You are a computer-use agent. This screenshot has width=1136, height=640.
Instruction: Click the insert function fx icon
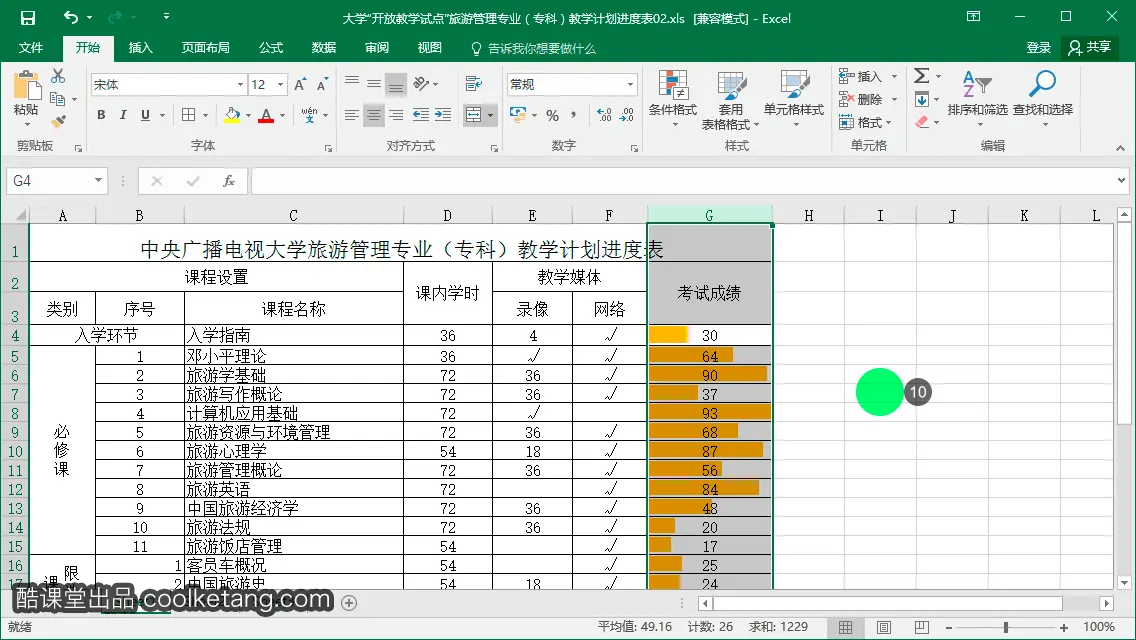[x=228, y=181]
